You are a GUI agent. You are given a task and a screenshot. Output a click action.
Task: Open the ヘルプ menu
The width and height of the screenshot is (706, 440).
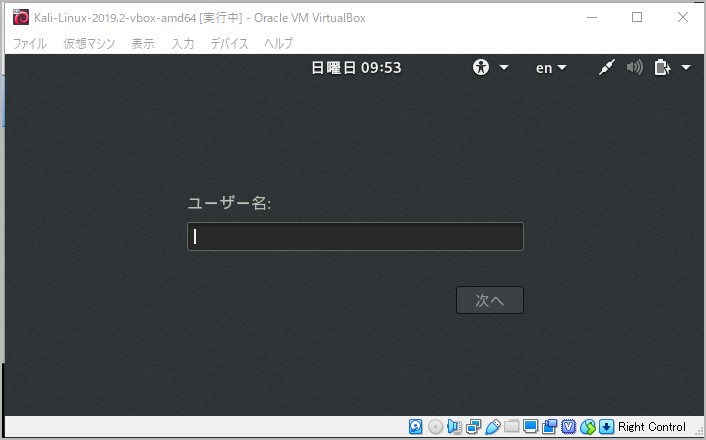279,44
